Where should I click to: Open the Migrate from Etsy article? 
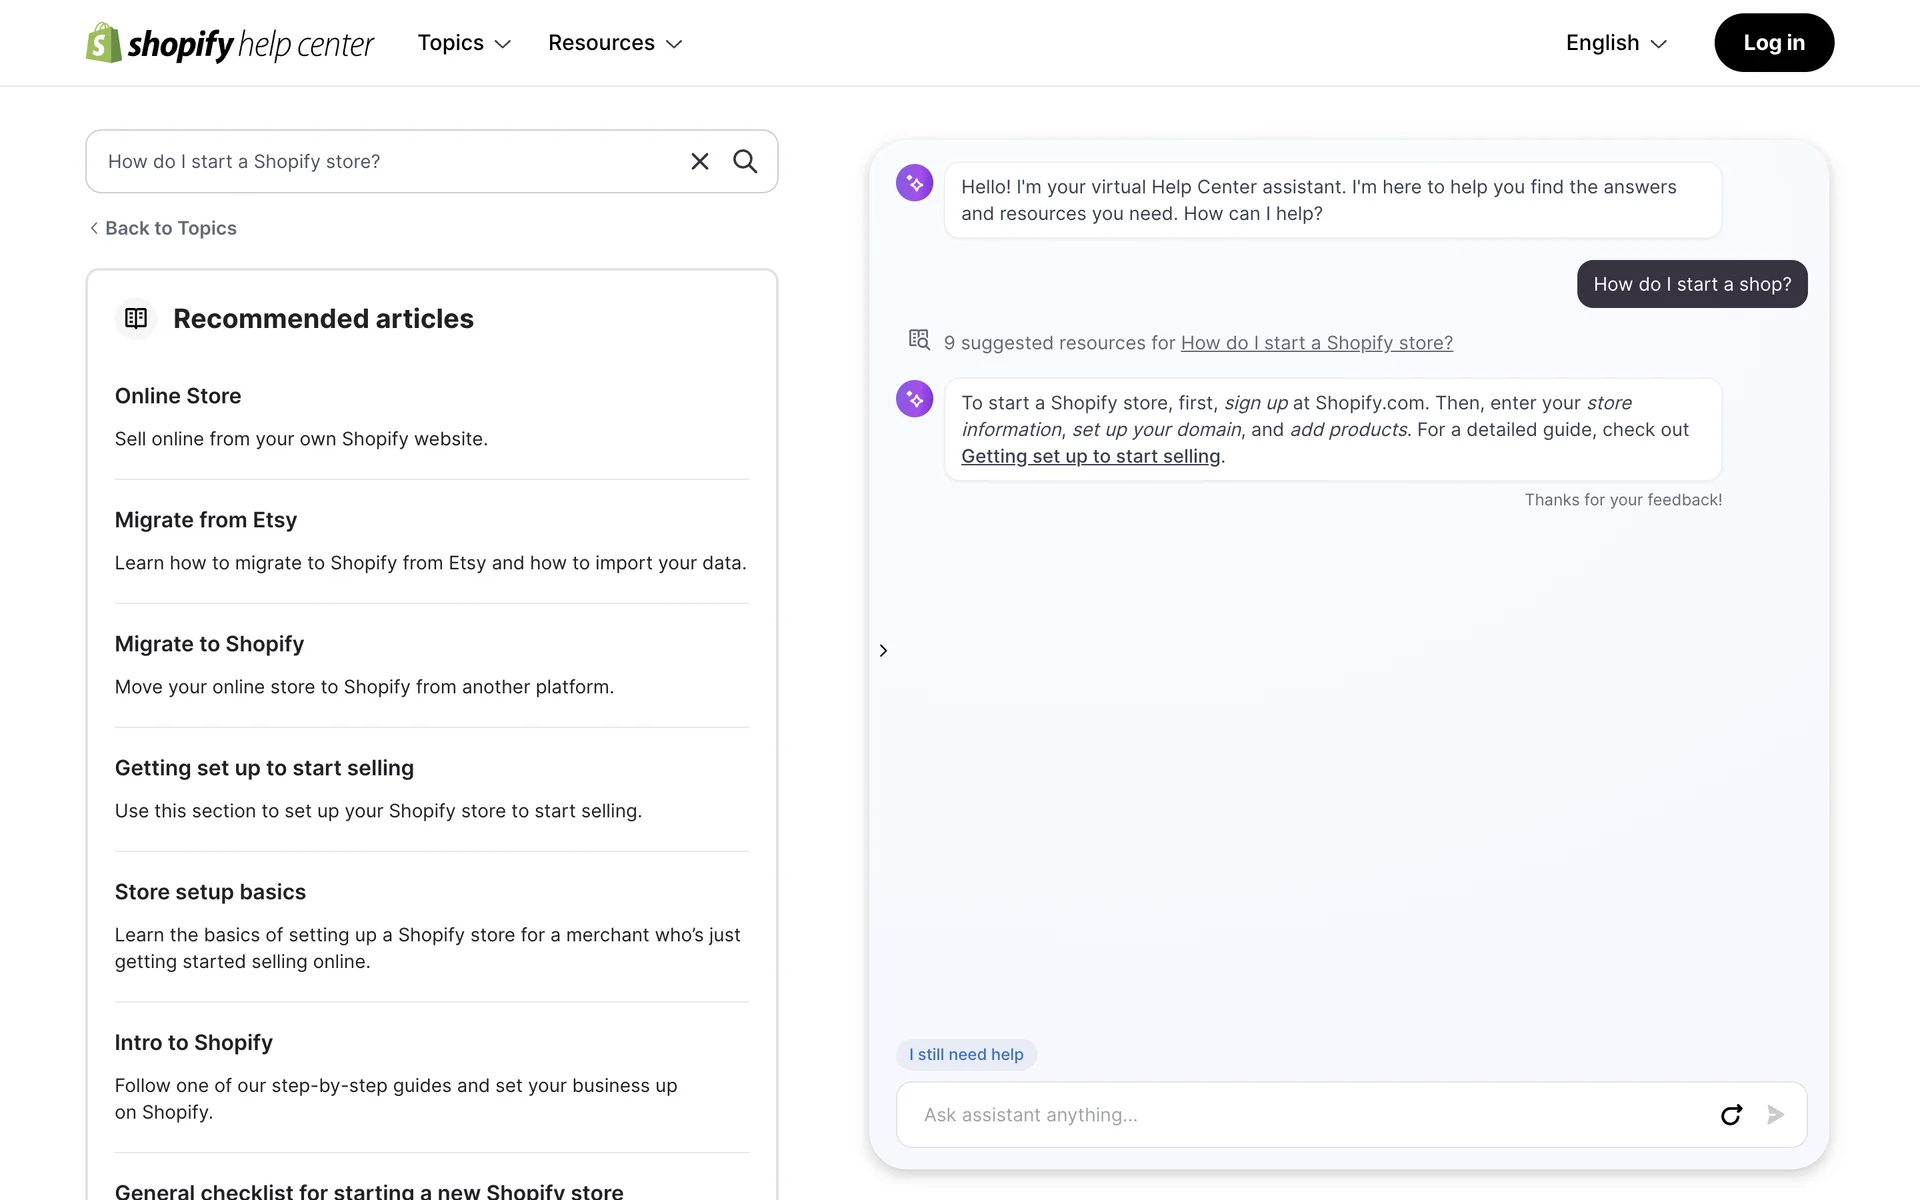tap(206, 520)
